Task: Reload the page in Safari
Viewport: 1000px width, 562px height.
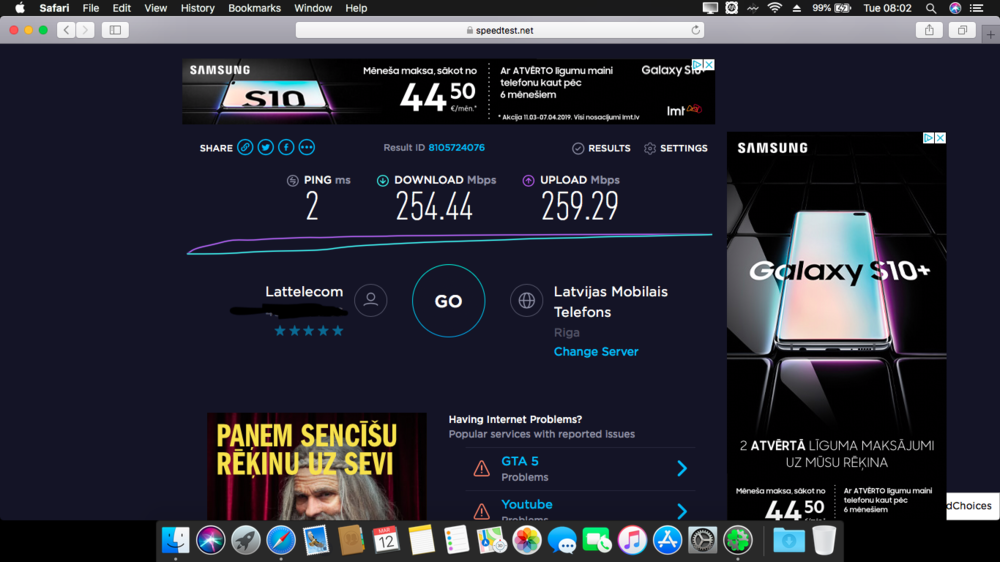Action: [x=696, y=30]
